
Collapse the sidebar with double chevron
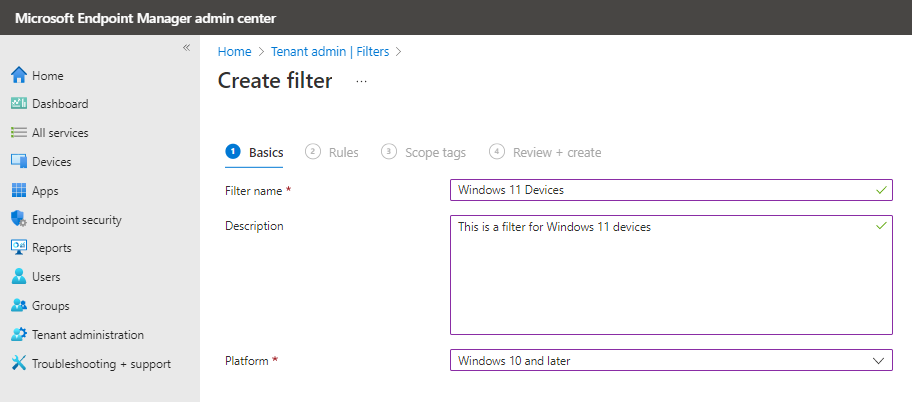(x=187, y=48)
